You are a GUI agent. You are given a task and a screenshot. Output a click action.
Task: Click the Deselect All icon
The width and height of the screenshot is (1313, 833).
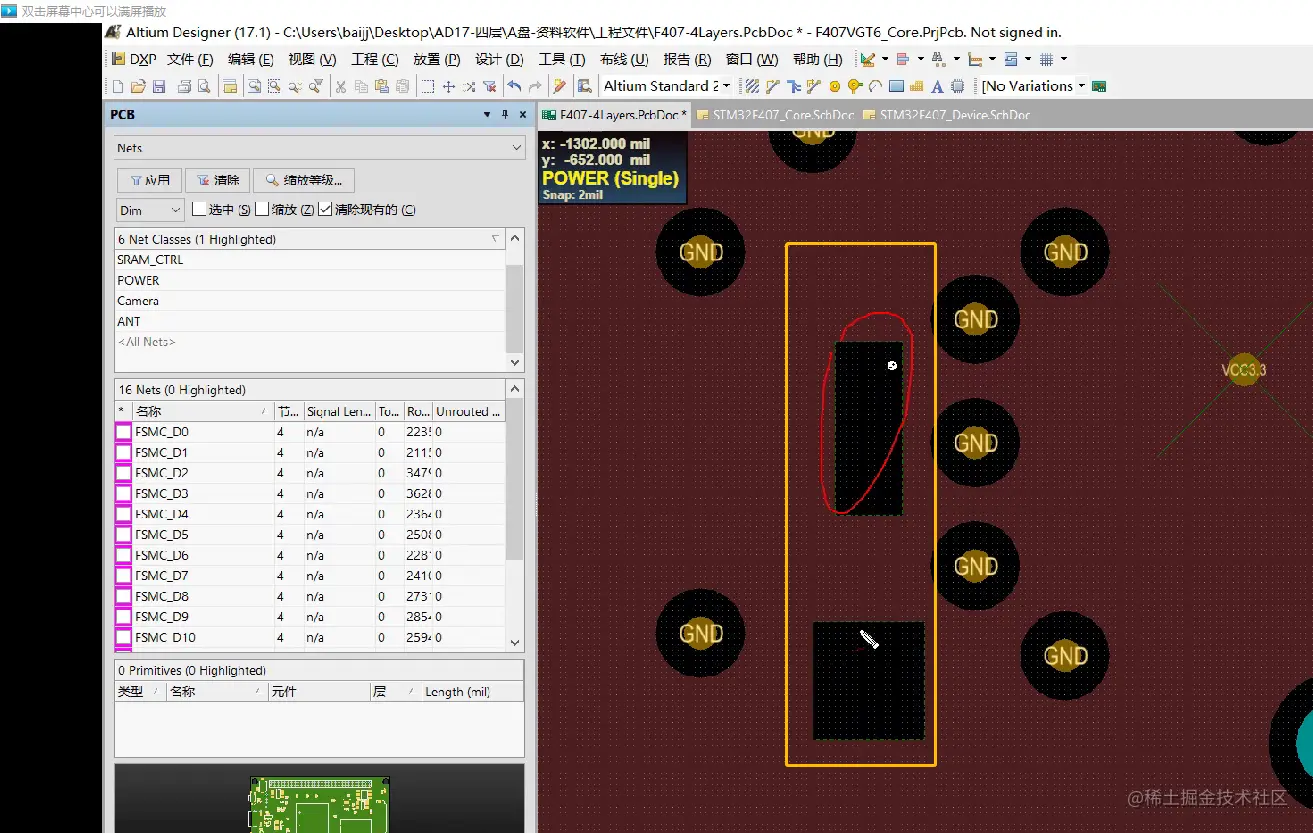point(469,86)
